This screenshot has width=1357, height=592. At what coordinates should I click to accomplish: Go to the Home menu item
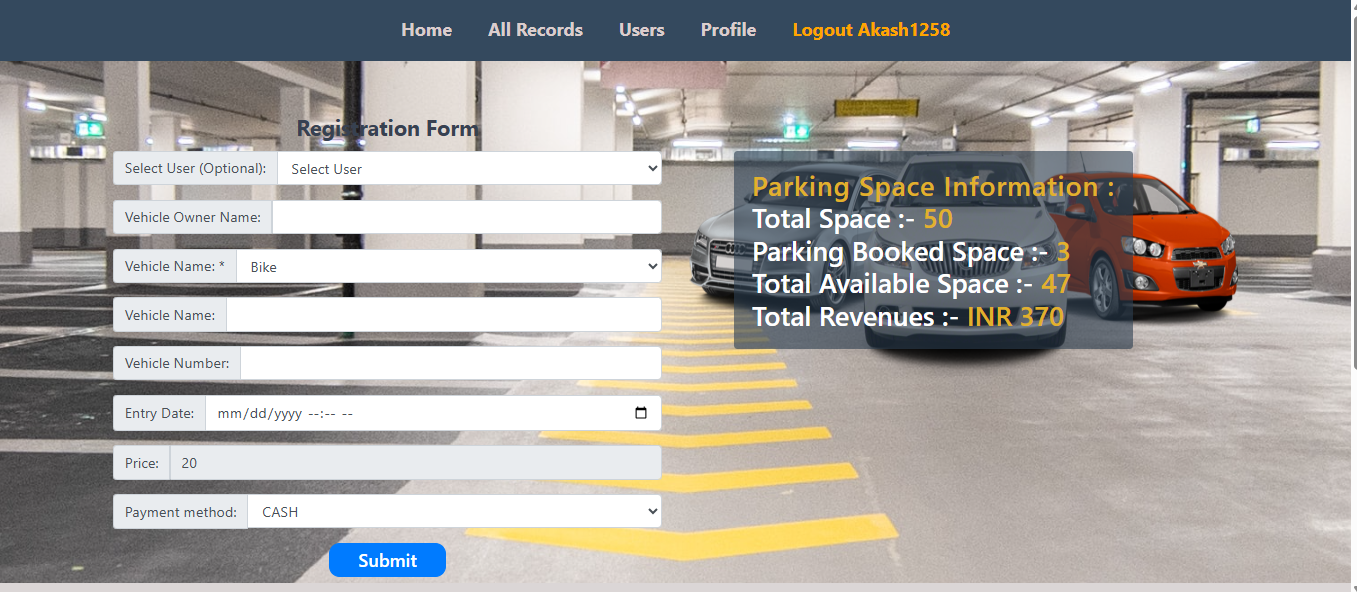click(x=426, y=30)
